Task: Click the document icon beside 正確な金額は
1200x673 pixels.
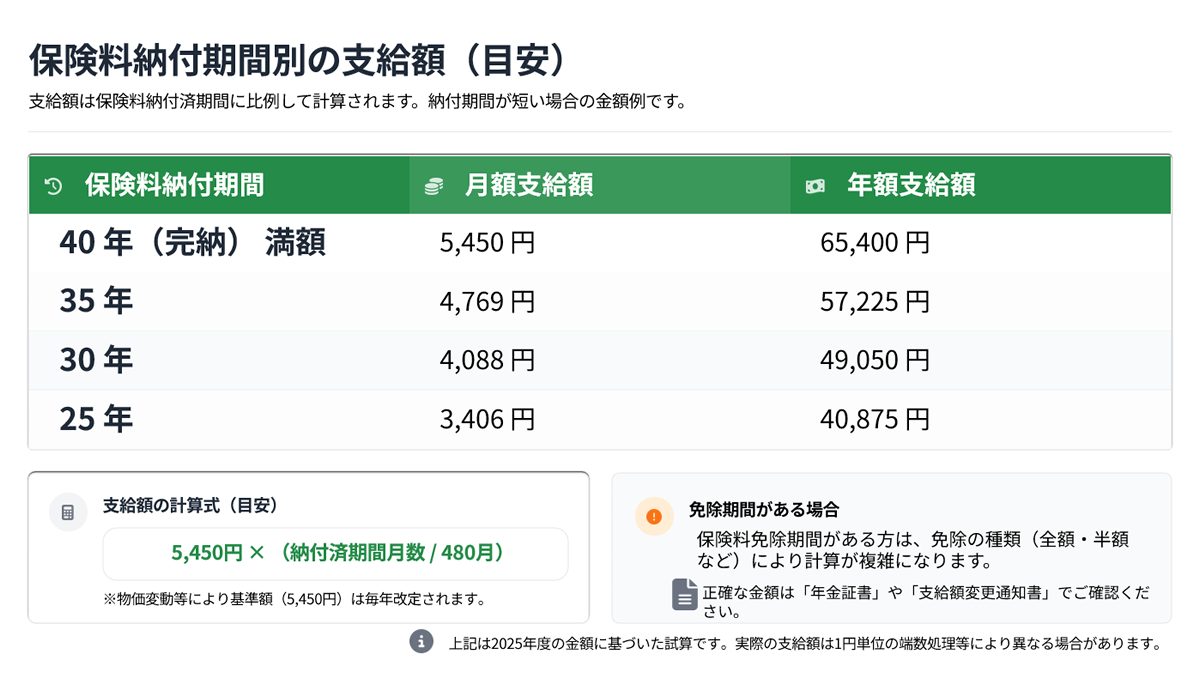Action: click(x=684, y=594)
